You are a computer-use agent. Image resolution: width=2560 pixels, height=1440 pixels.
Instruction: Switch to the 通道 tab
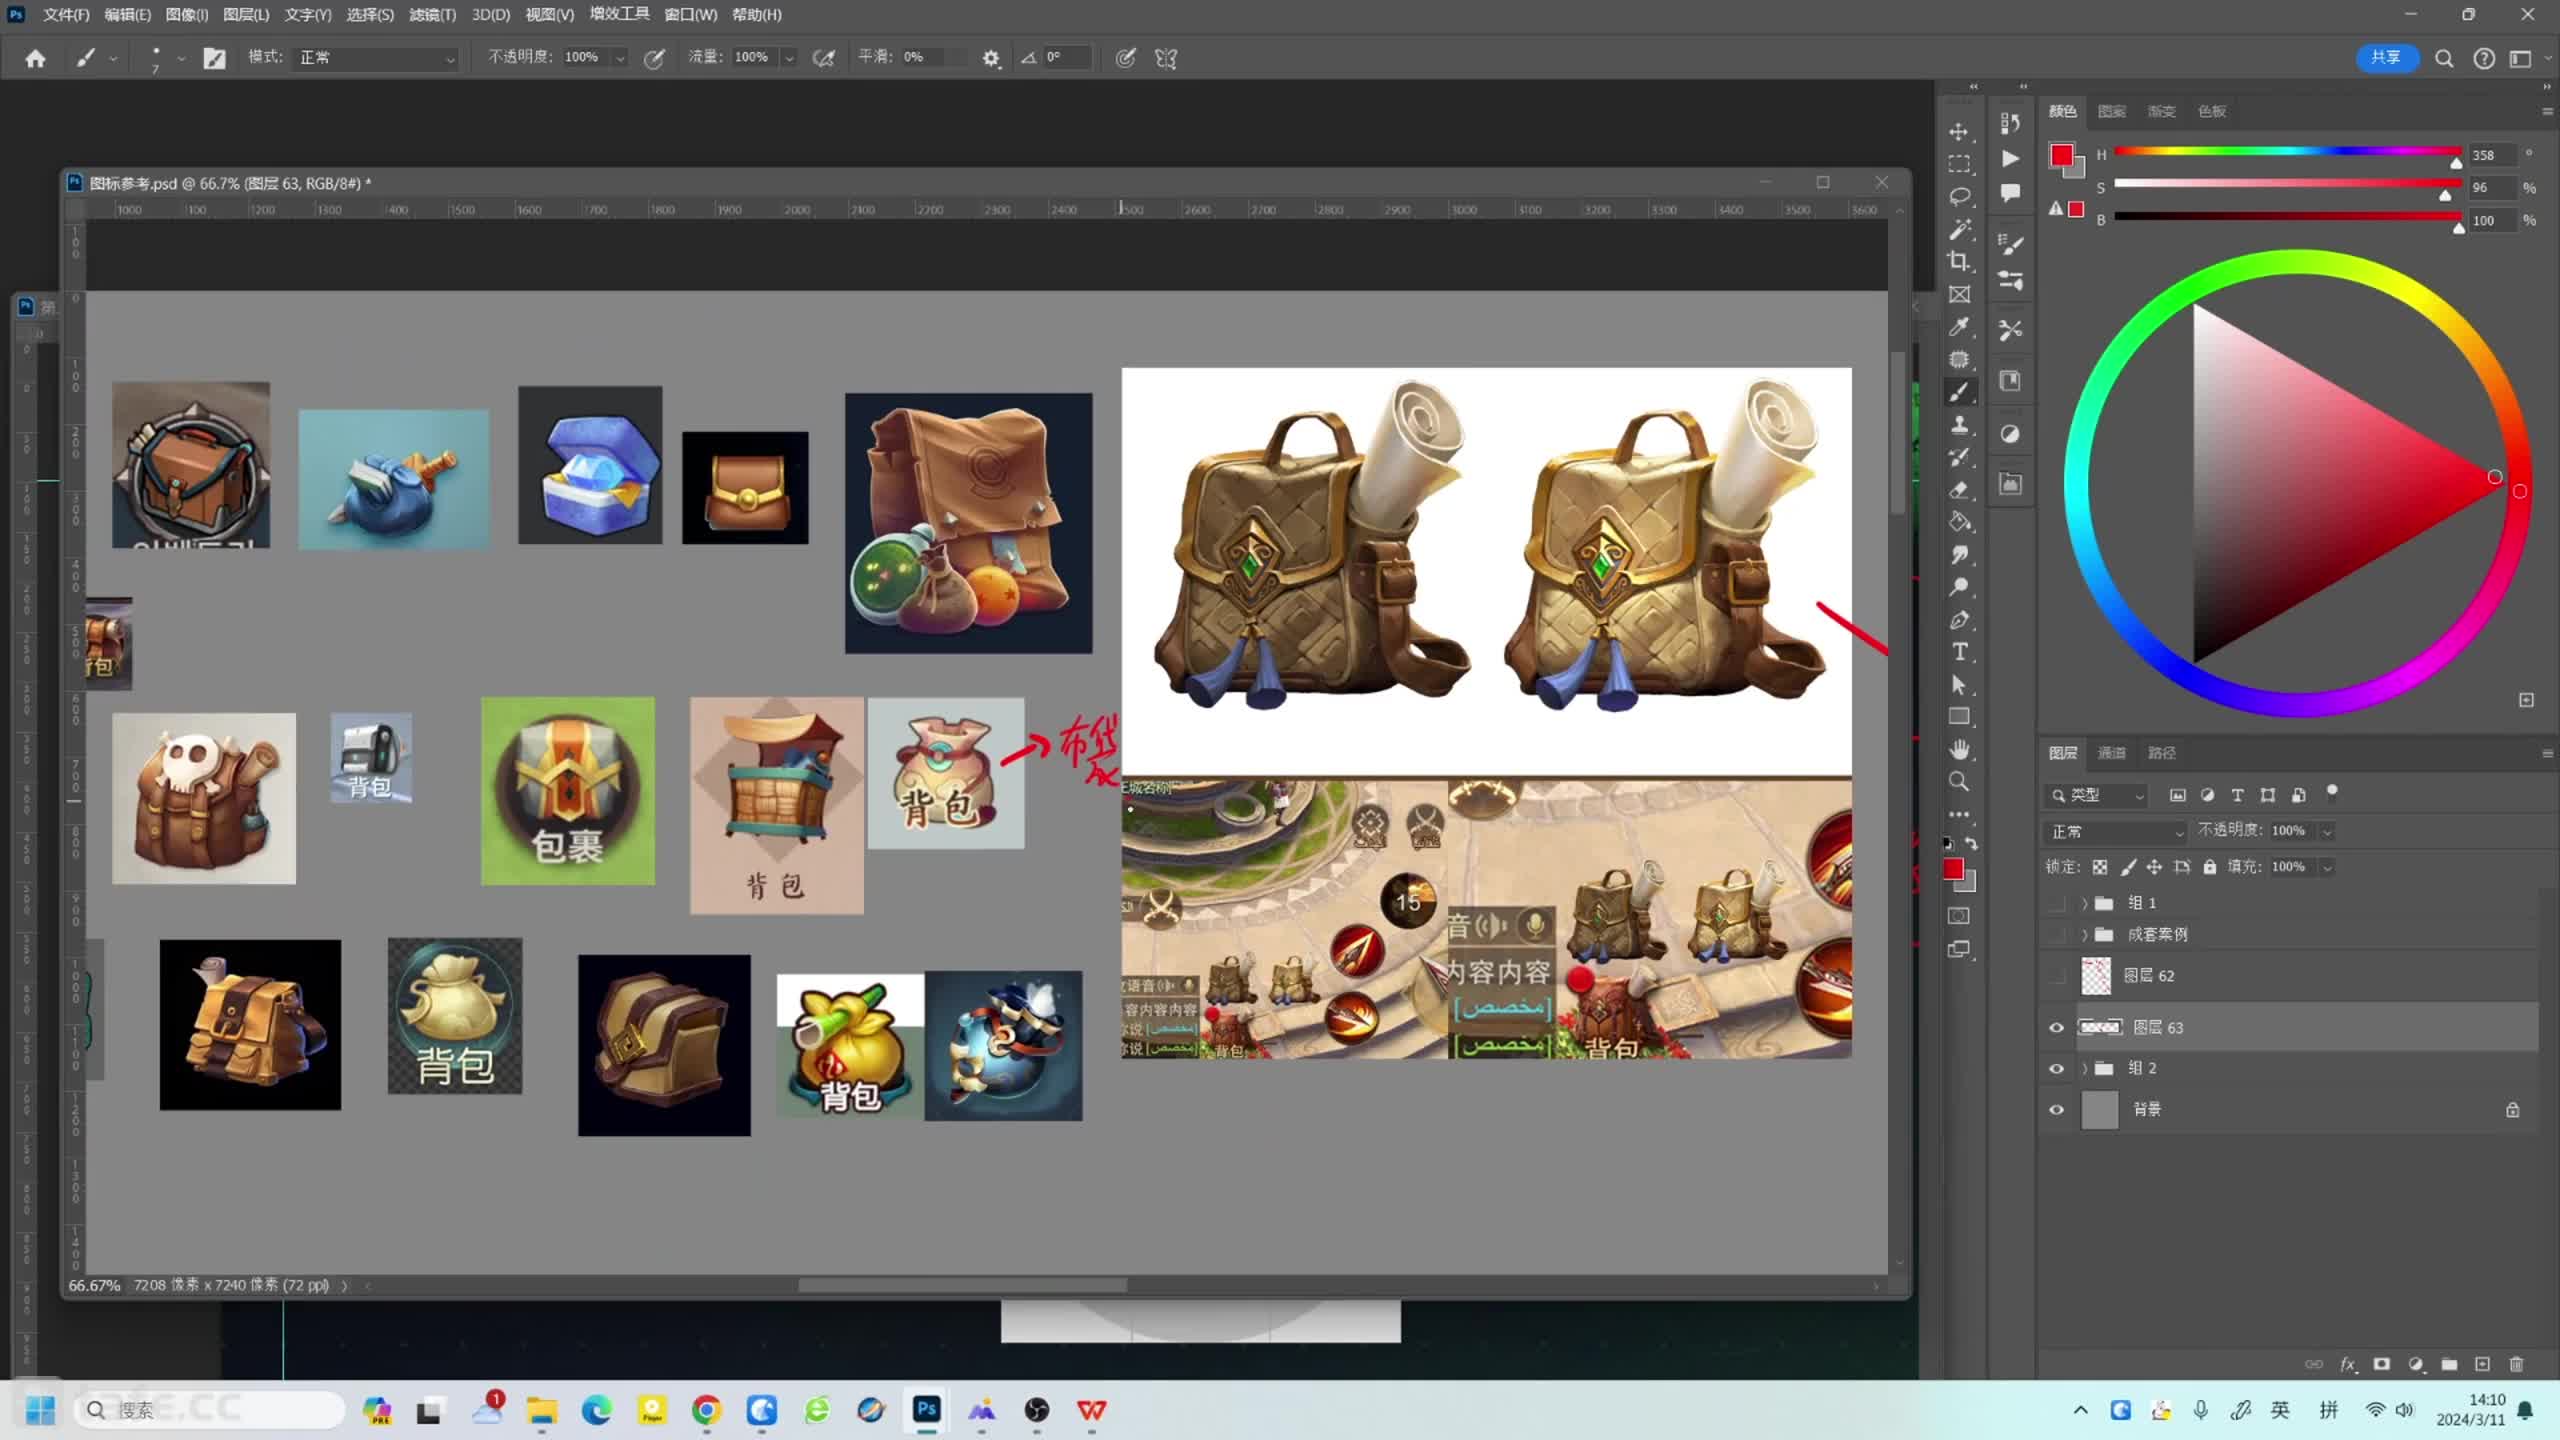point(2111,752)
